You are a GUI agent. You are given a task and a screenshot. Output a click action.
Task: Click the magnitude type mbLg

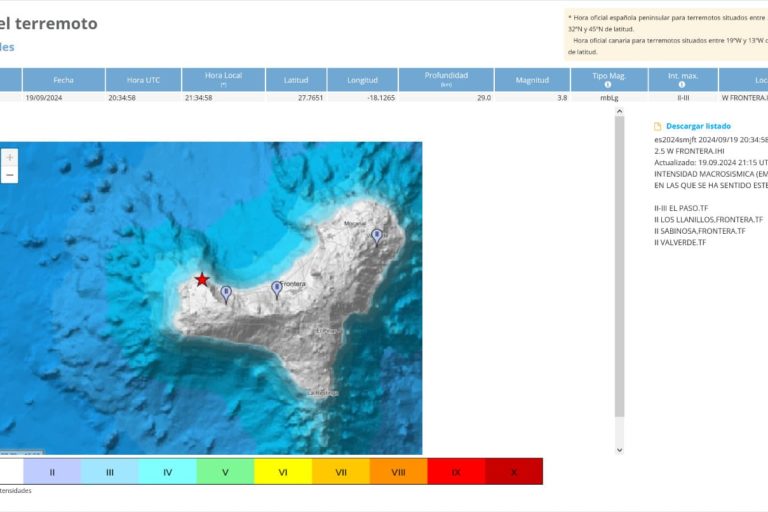pos(609,98)
